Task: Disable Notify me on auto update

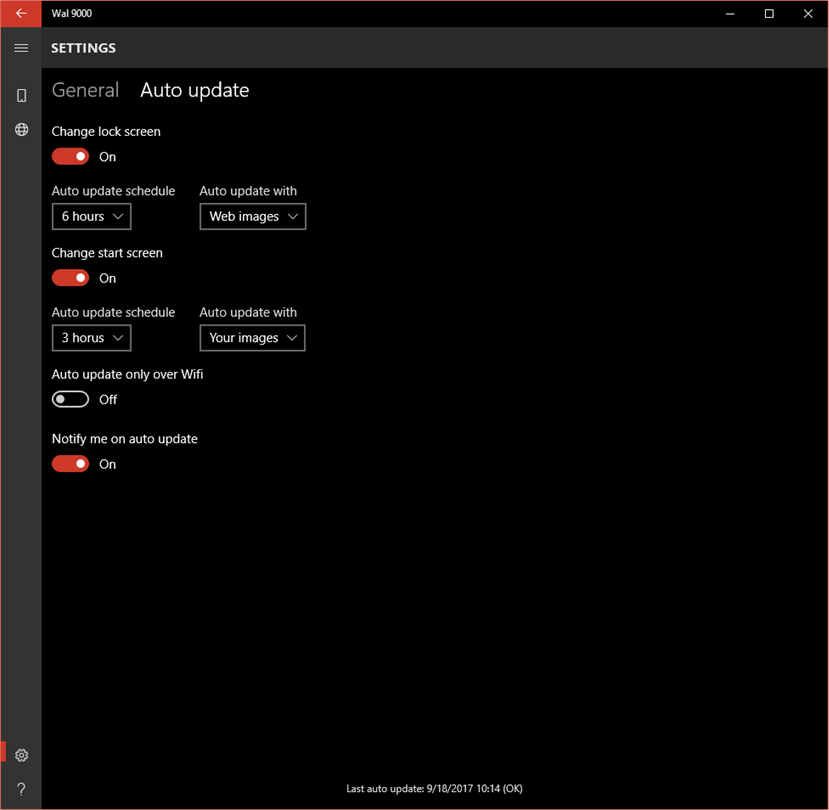Action: [x=70, y=464]
